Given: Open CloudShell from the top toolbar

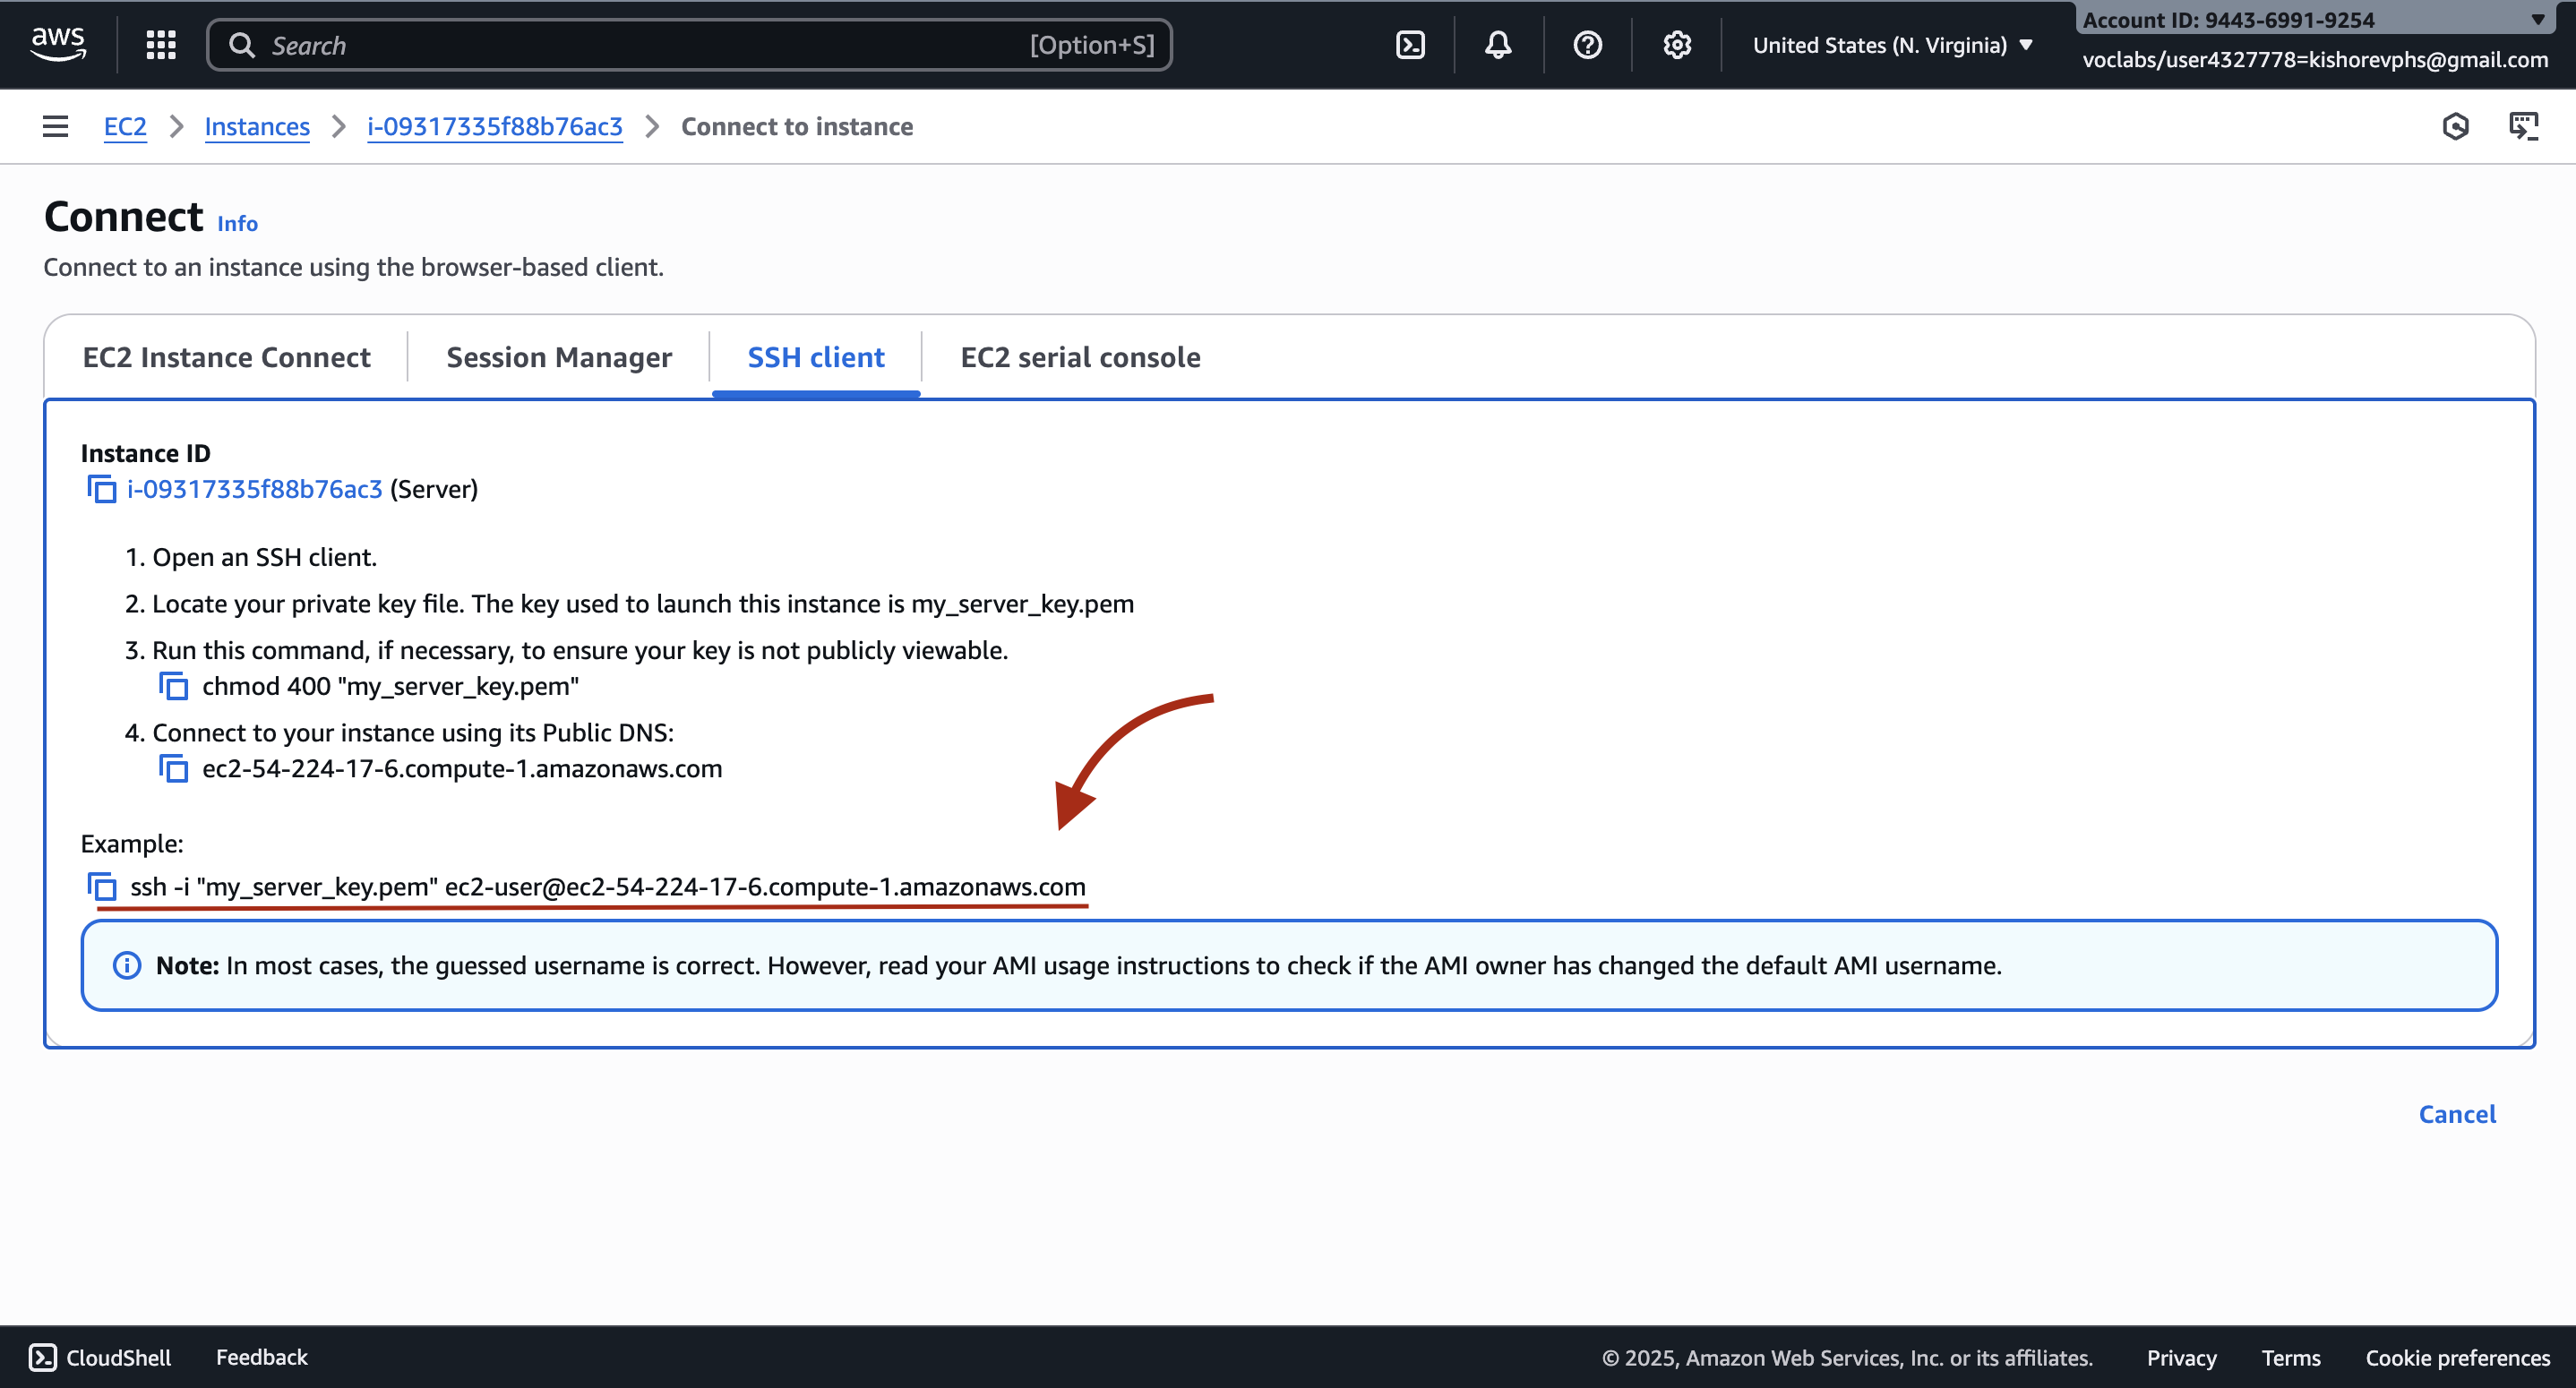Looking at the screenshot, I should coord(1409,44).
